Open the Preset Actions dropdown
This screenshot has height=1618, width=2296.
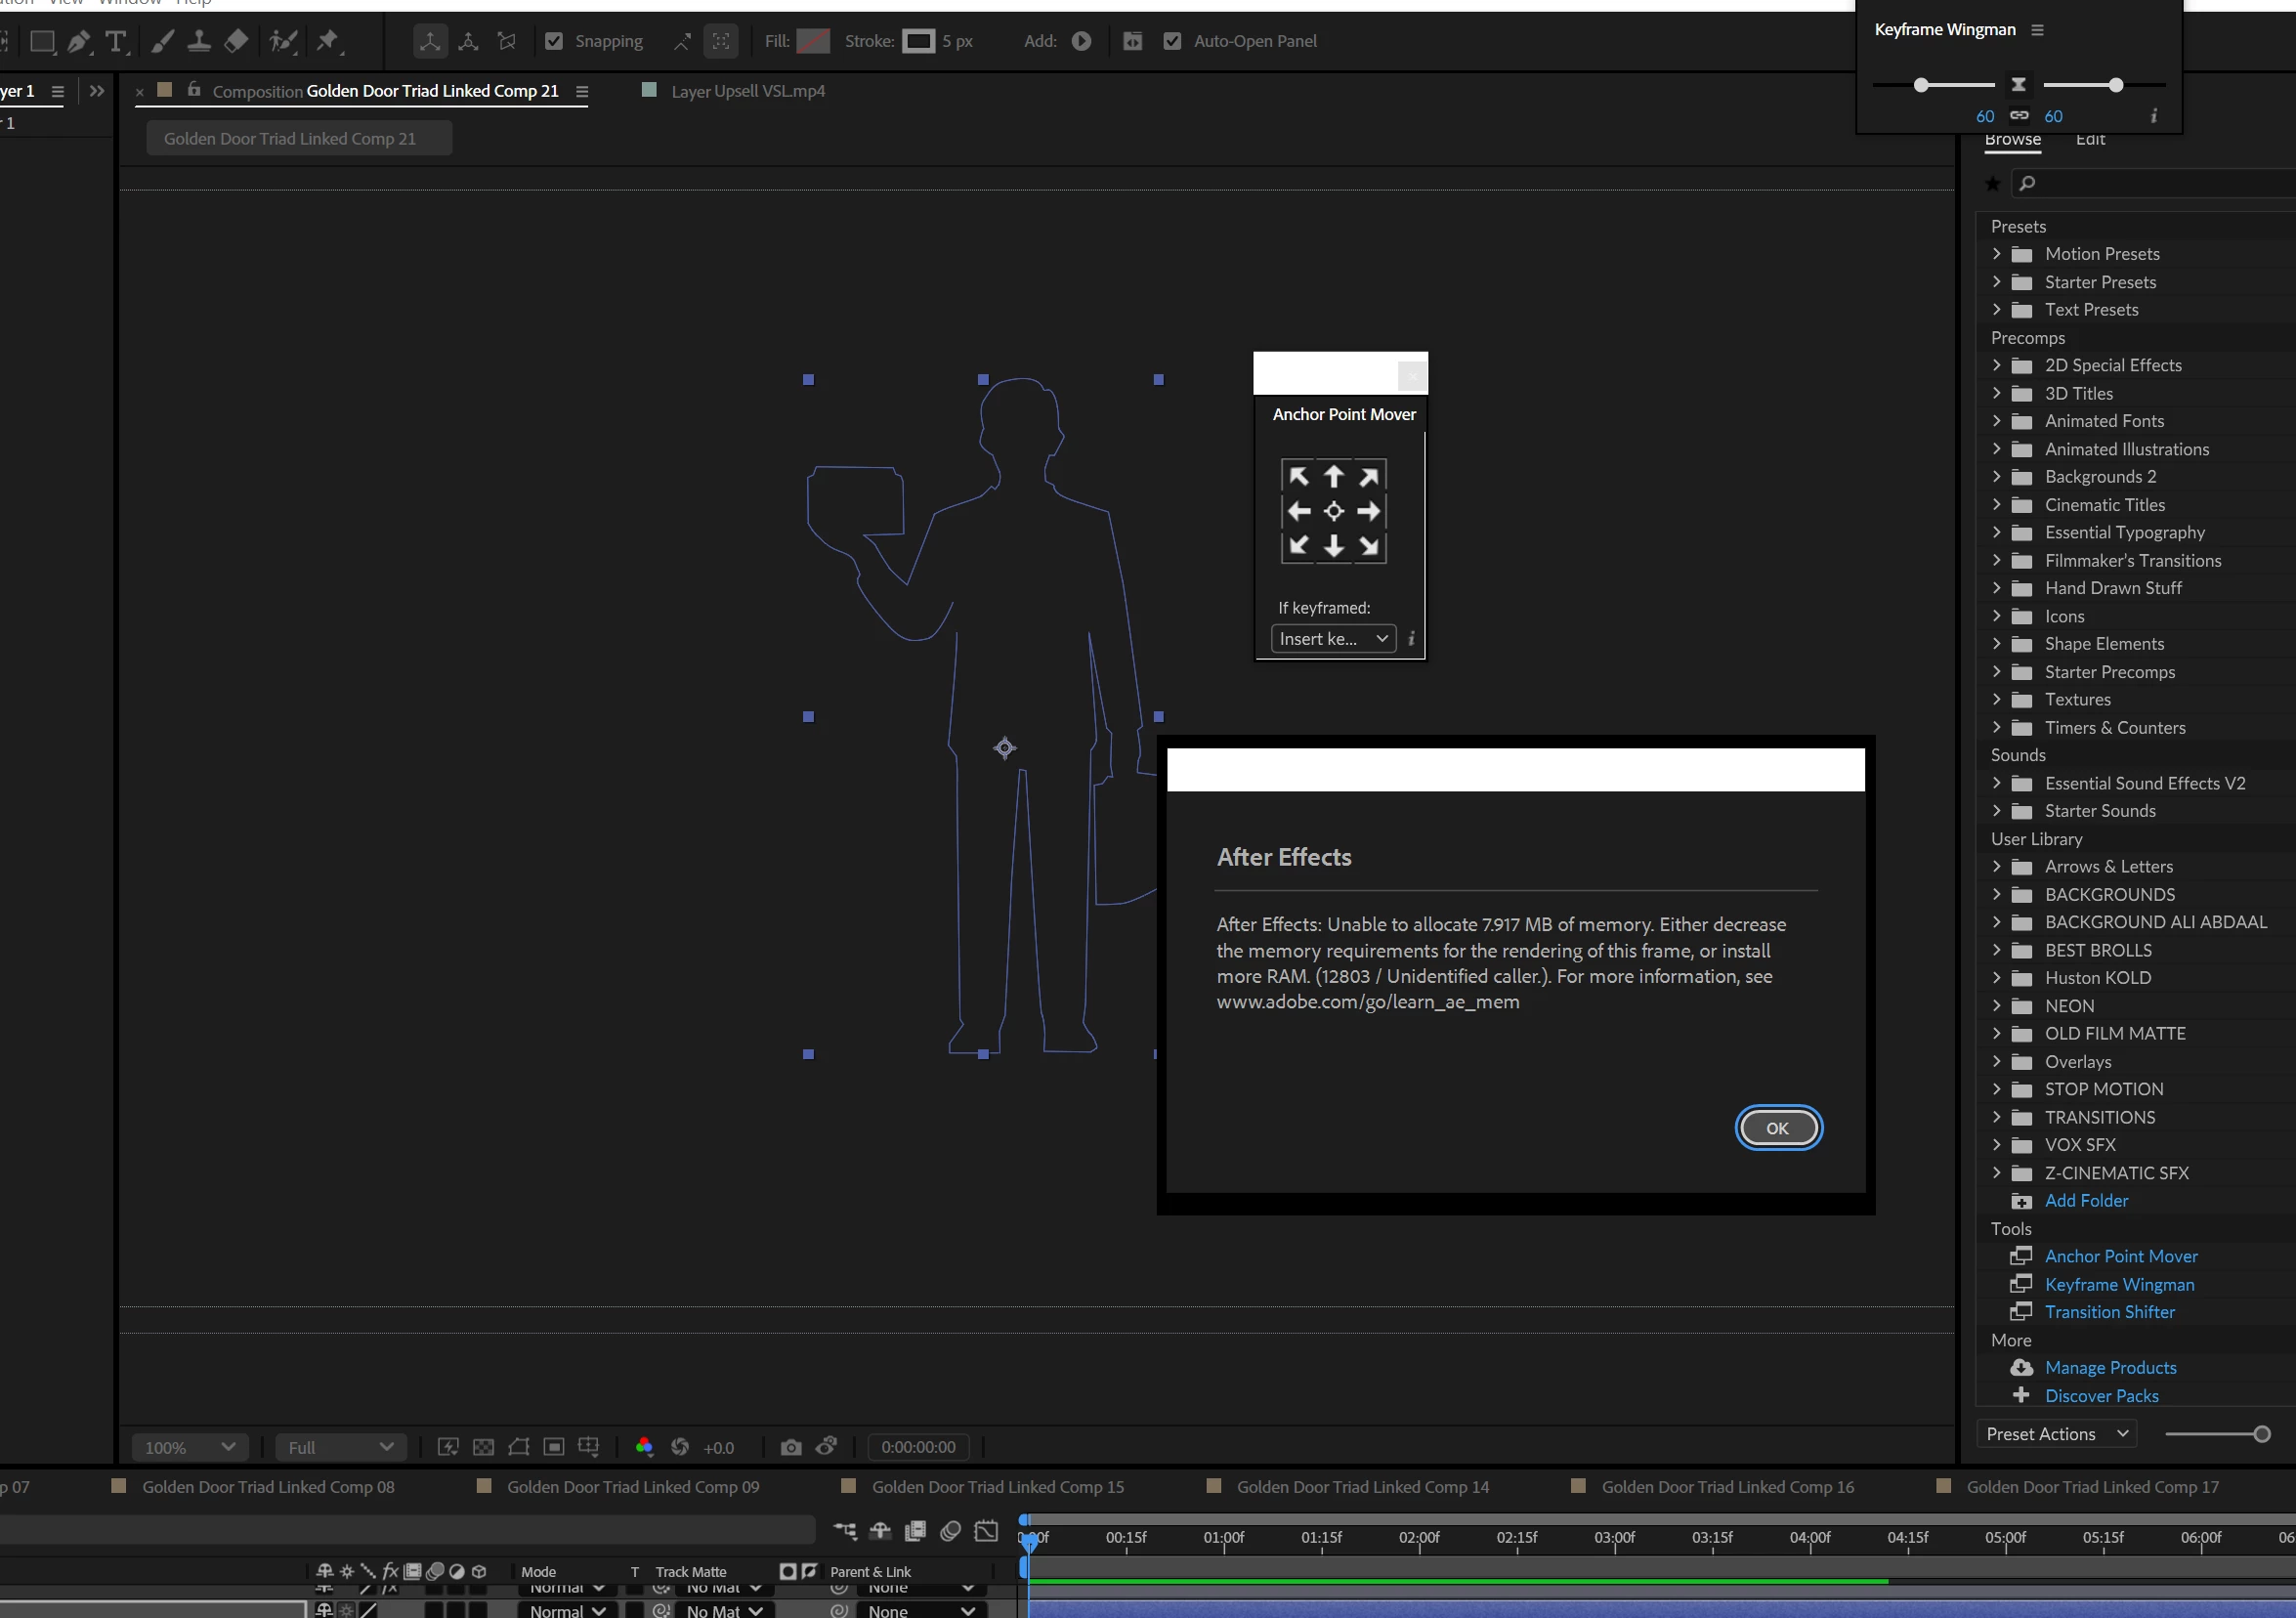2056,1434
